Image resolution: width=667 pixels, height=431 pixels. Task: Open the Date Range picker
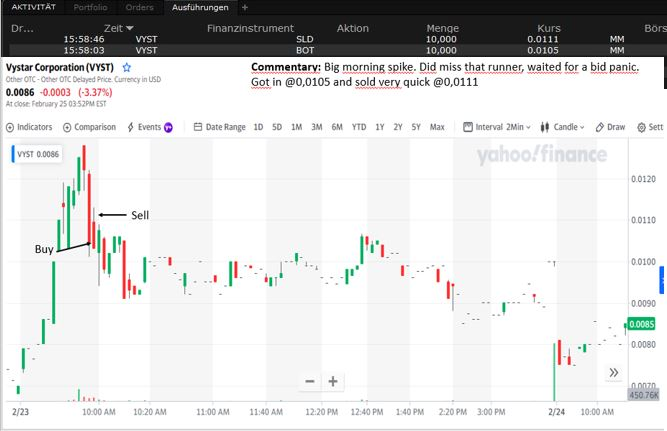[x=219, y=127]
